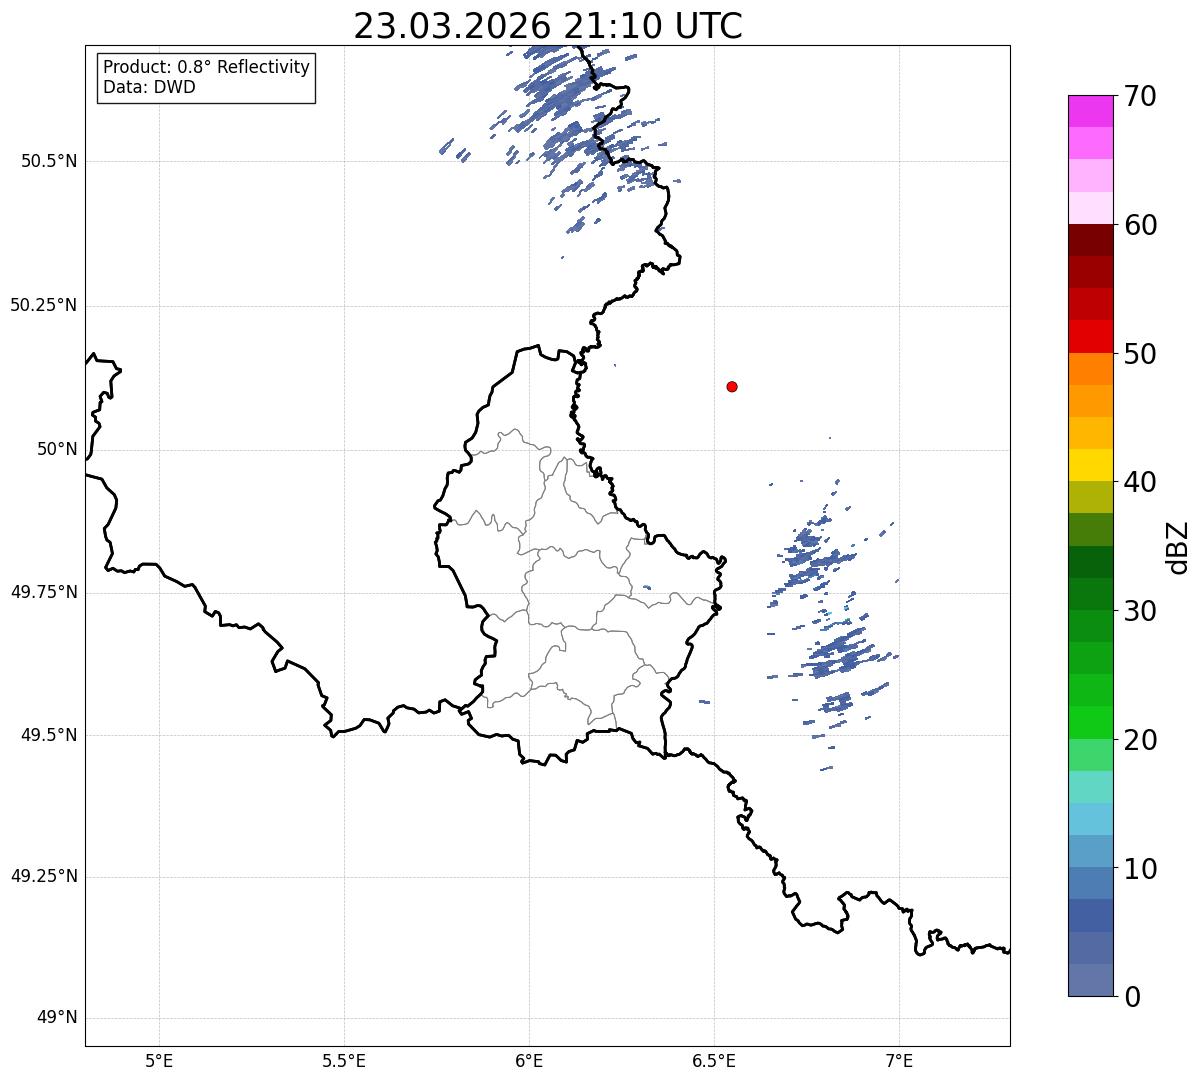
Task: Click the latitude label 50°N
Action: (57, 449)
